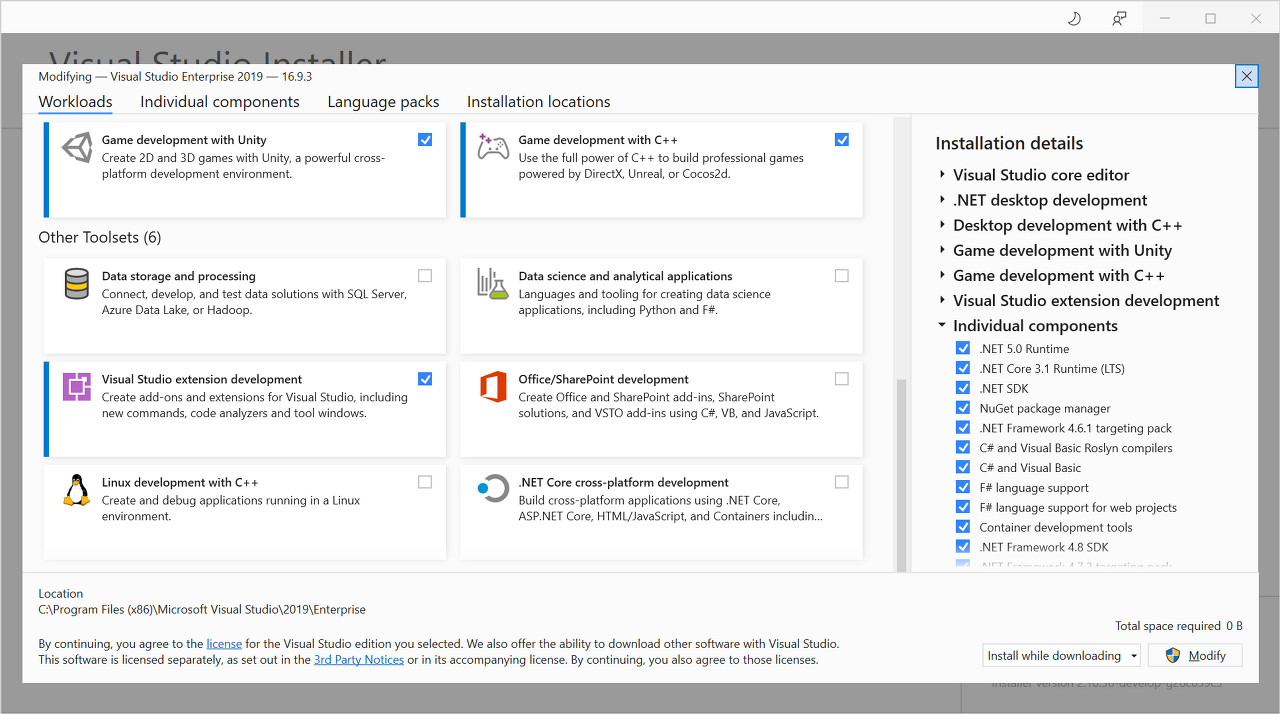Check .NET Core cross-platform development workload
This screenshot has width=1280, height=714.
pos(841,482)
